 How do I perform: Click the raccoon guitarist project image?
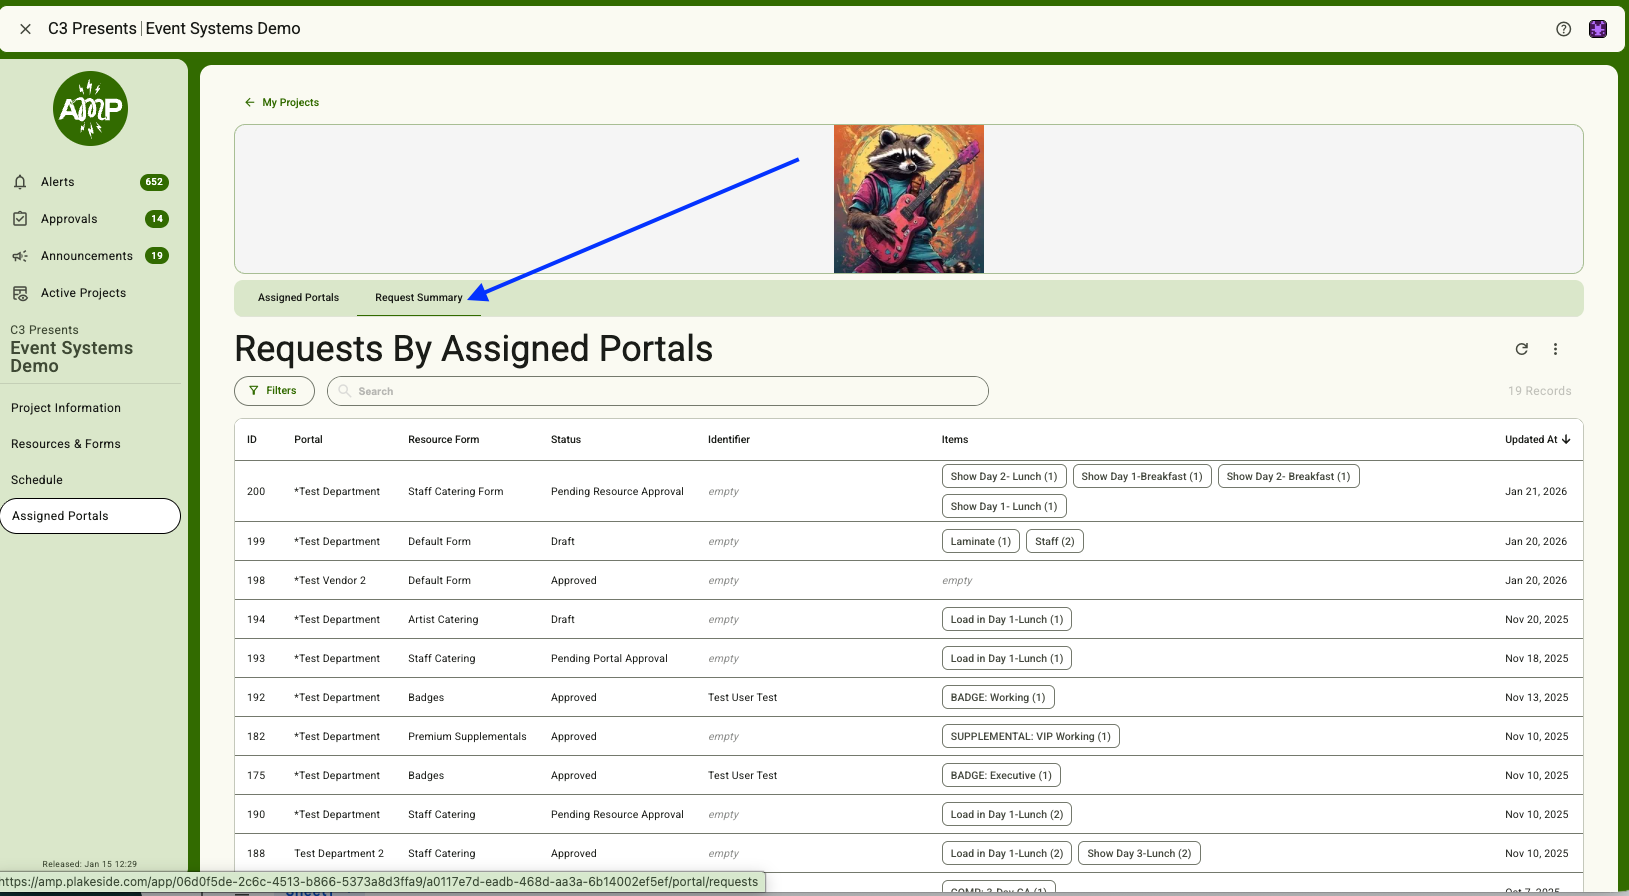tap(909, 199)
